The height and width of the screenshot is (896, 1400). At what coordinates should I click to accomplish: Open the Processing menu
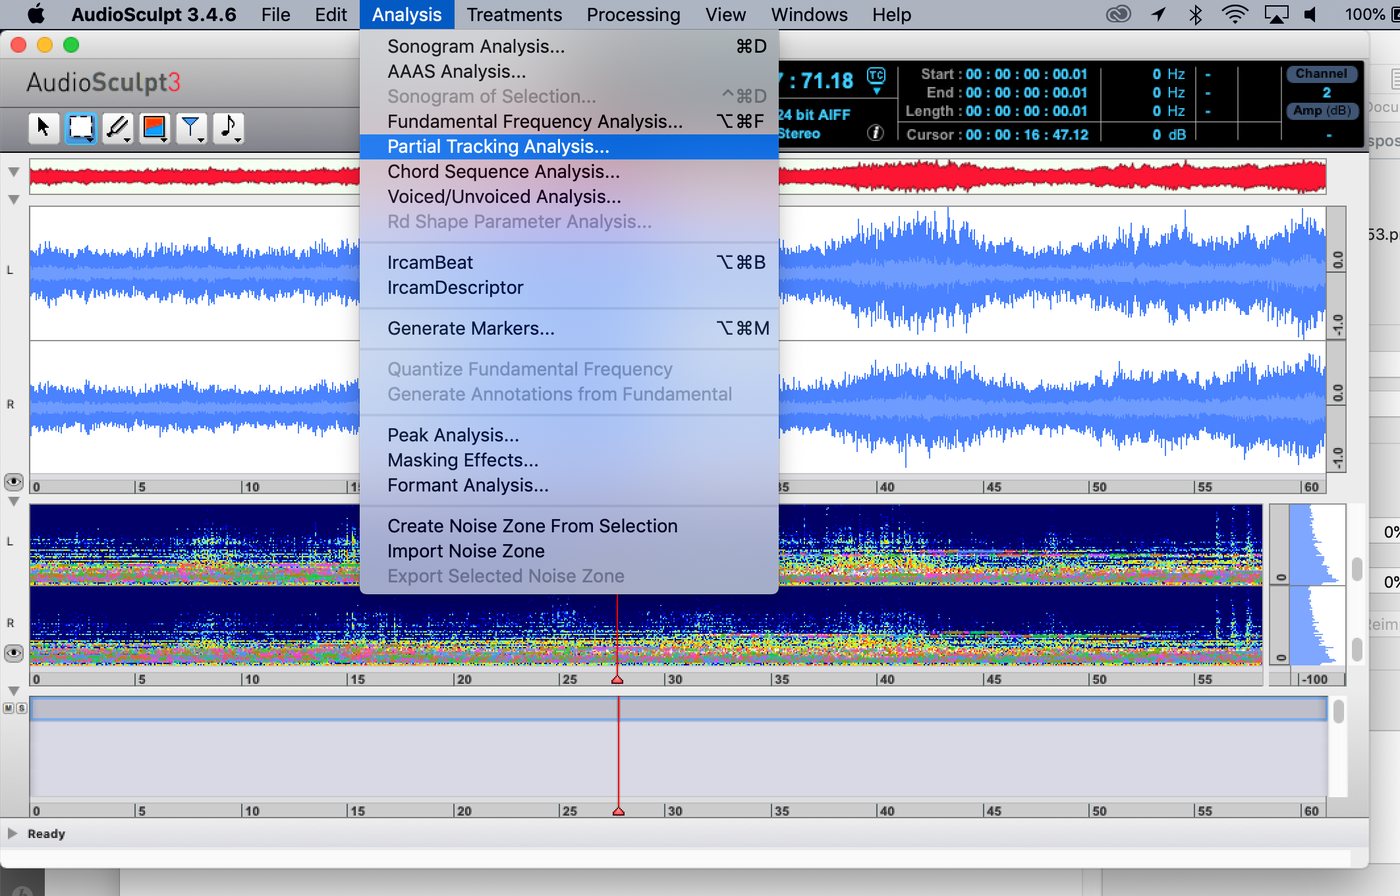(x=633, y=15)
